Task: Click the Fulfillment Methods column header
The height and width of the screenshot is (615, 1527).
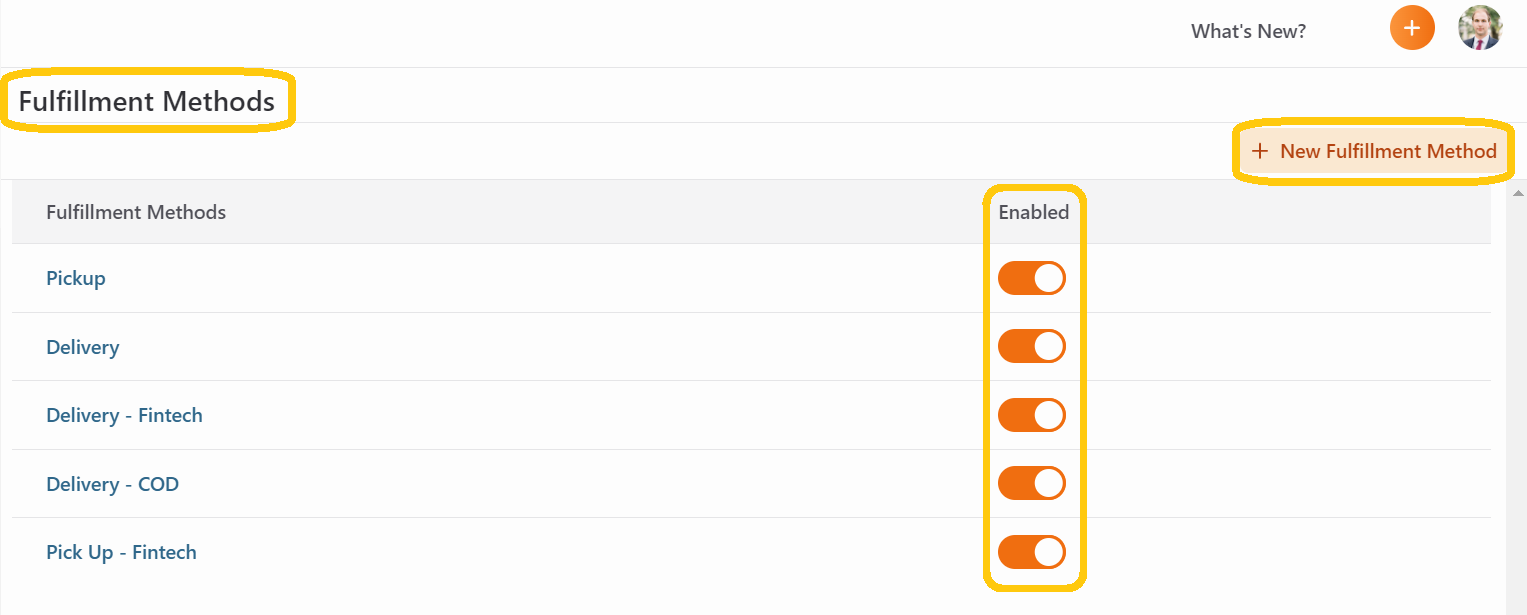Action: click(x=136, y=212)
